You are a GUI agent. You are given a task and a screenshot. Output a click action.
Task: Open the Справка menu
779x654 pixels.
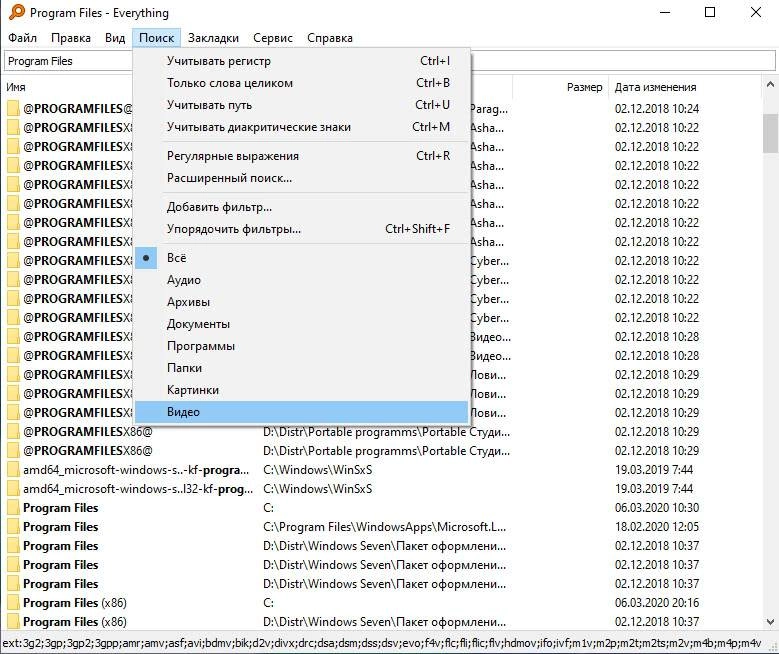click(x=330, y=38)
